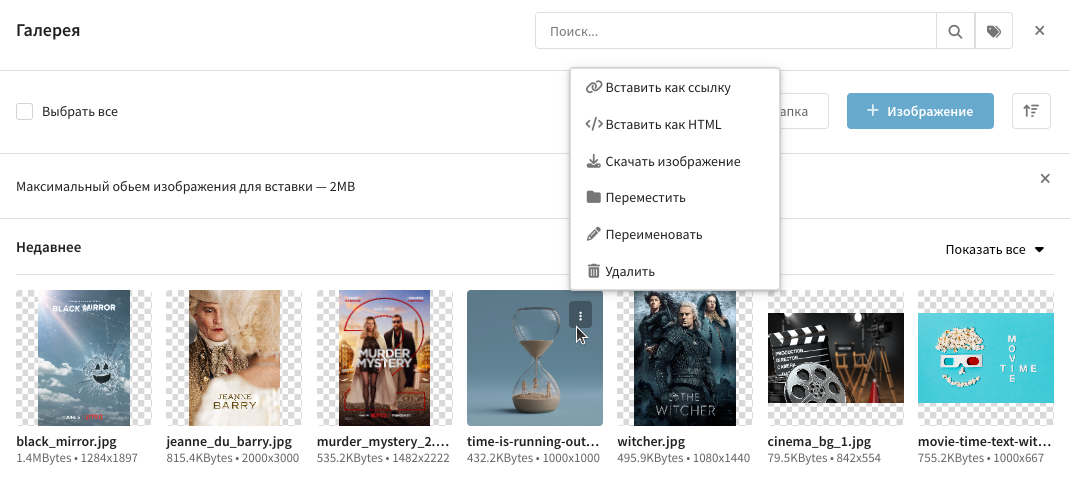Viewport: 1070px width, 485px height.
Task: Select the jeanne_du_barry.jpg thumbnail
Action: tap(234, 358)
